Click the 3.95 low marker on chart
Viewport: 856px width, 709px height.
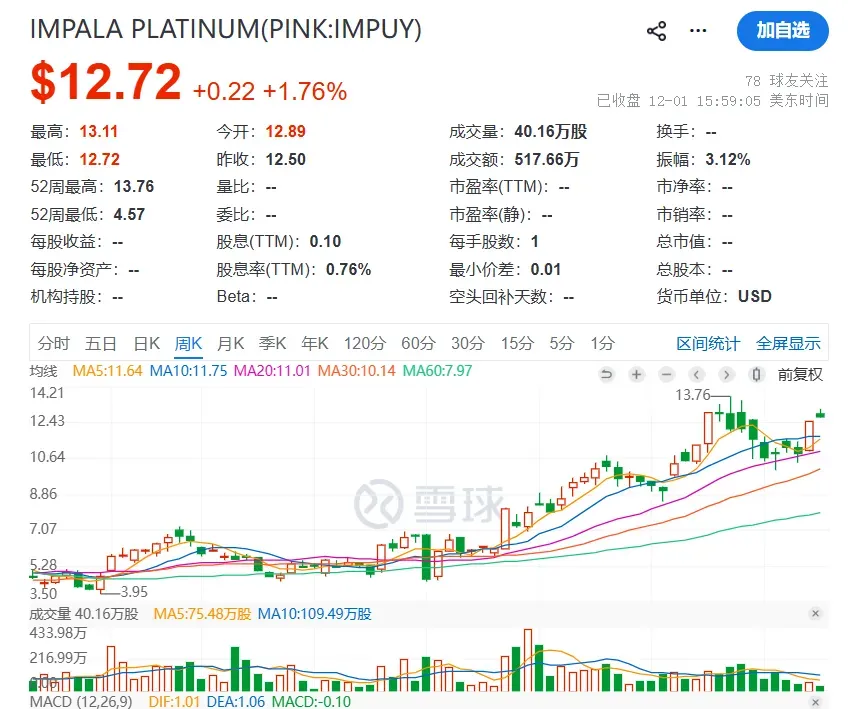click(134, 592)
